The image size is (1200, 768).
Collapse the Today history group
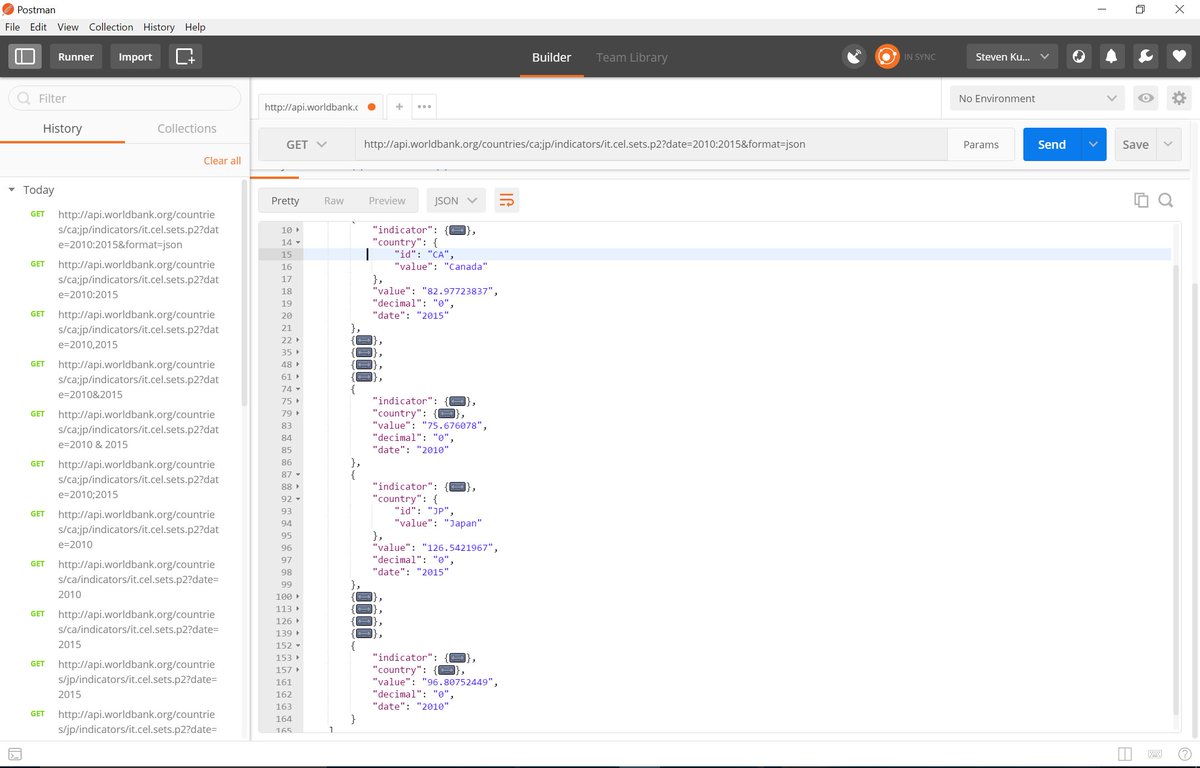(x=12, y=190)
